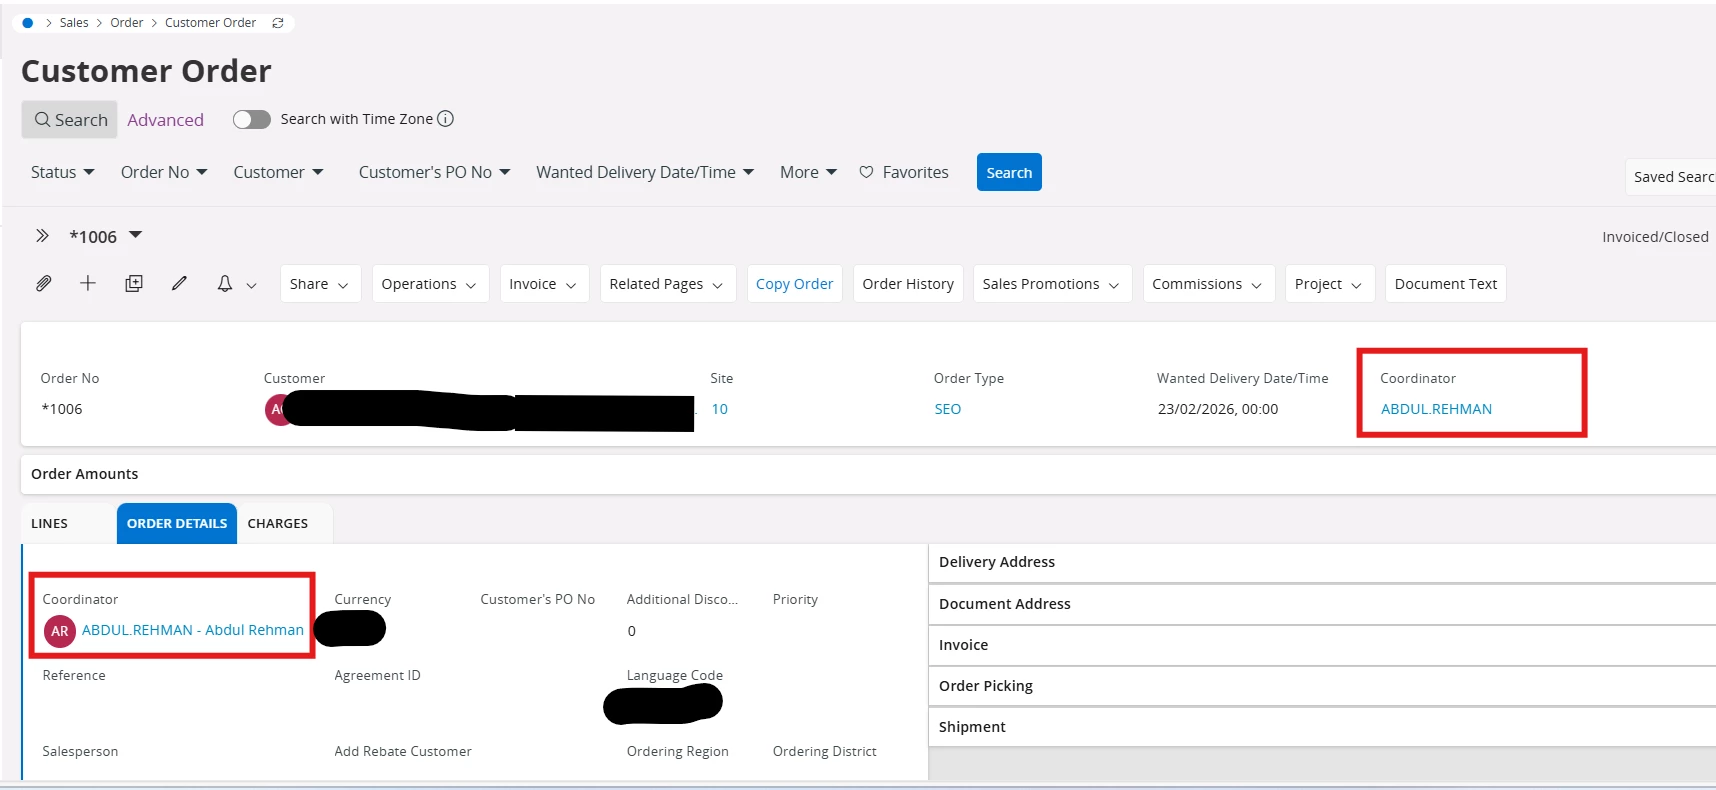The image size is (1716, 790).
Task: Click the bell notification icon
Action: [225, 284]
